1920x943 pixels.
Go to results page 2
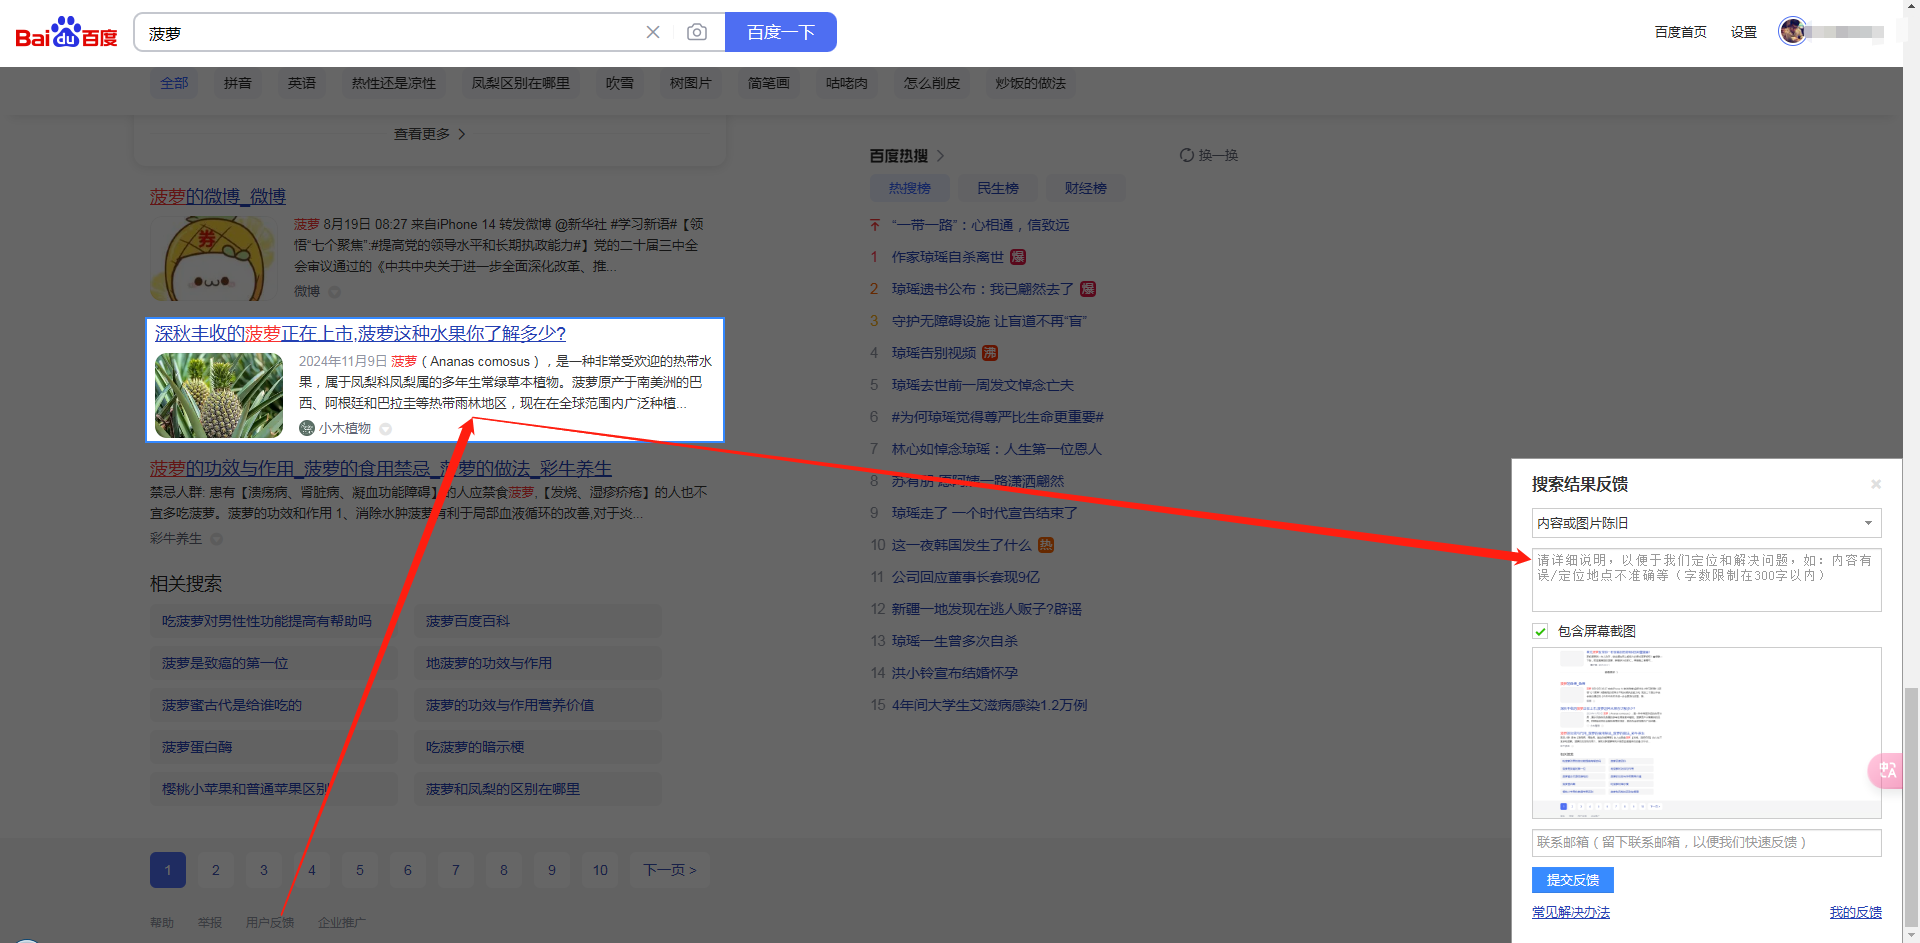pos(216,870)
